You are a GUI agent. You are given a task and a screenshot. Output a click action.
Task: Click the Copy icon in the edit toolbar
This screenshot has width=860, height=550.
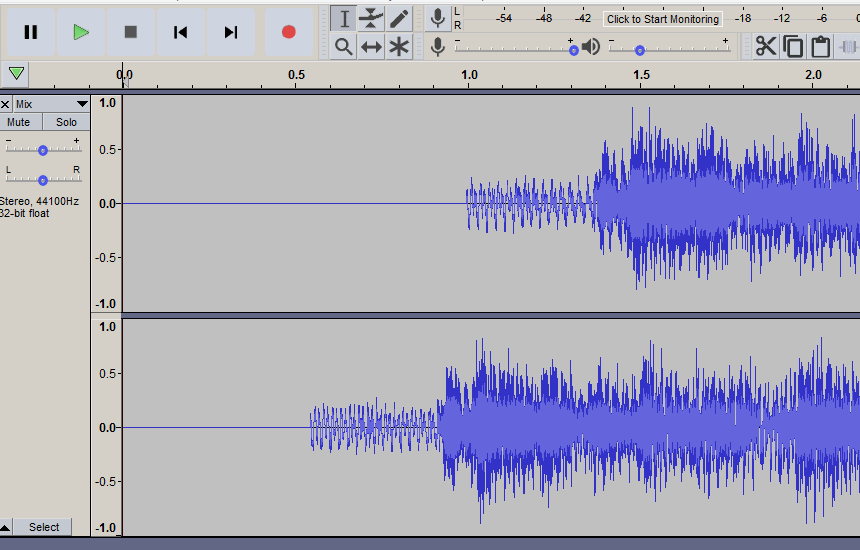794,46
